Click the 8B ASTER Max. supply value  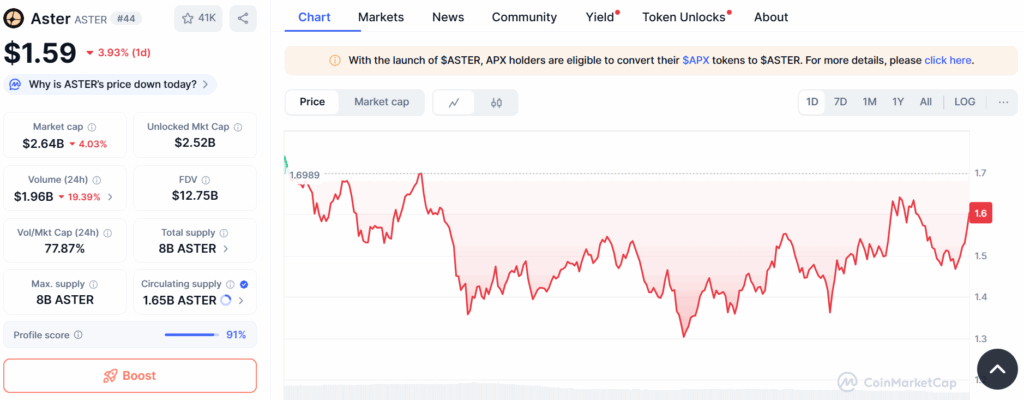coord(65,300)
